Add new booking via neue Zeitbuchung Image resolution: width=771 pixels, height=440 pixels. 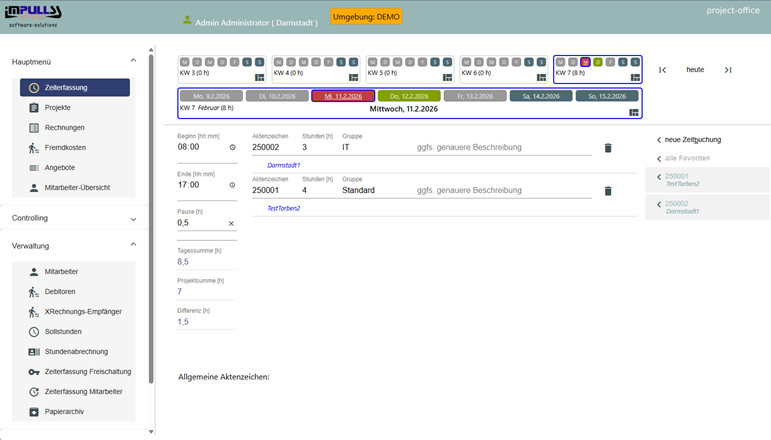click(692, 140)
